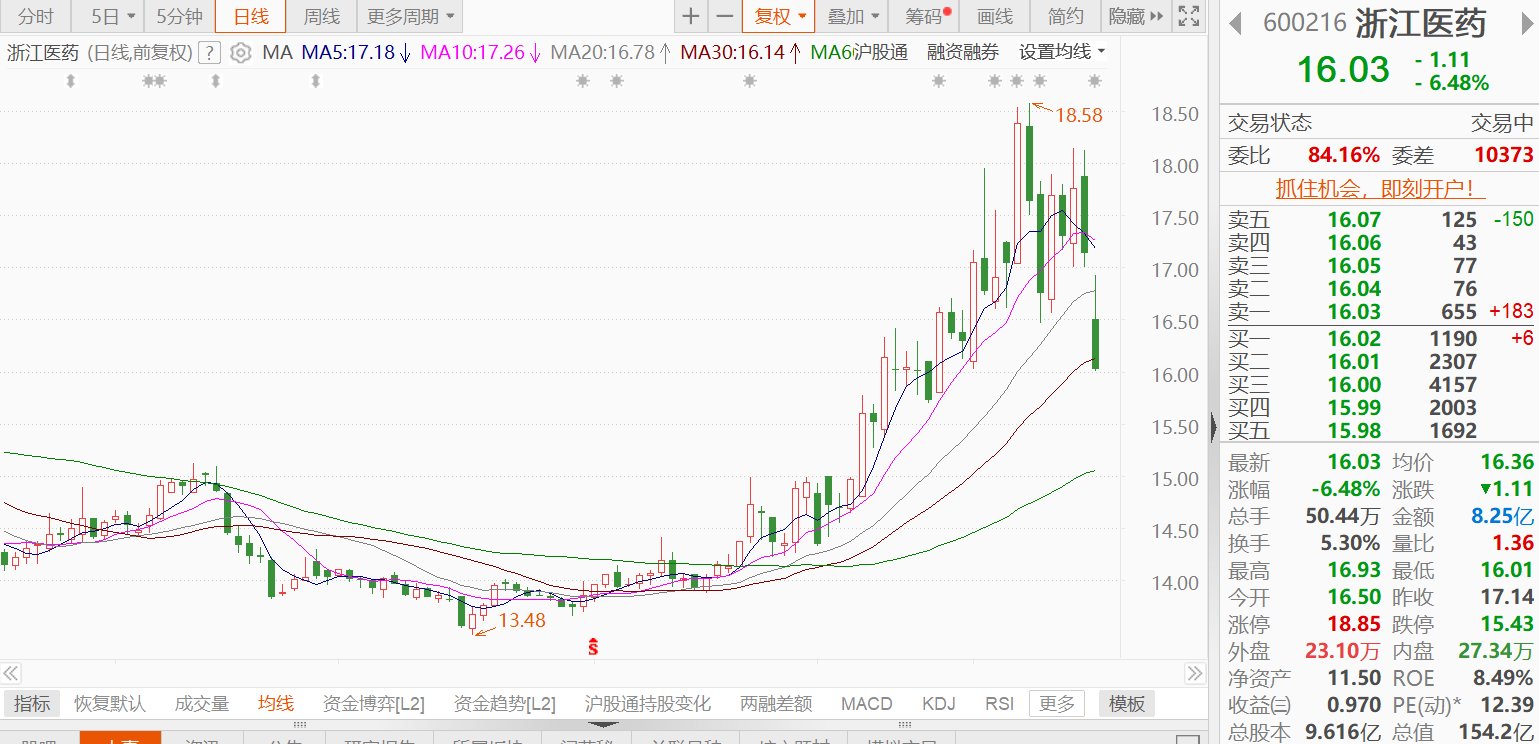Click the 恢复默认 button
This screenshot has width=1539, height=744.
point(110,703)
